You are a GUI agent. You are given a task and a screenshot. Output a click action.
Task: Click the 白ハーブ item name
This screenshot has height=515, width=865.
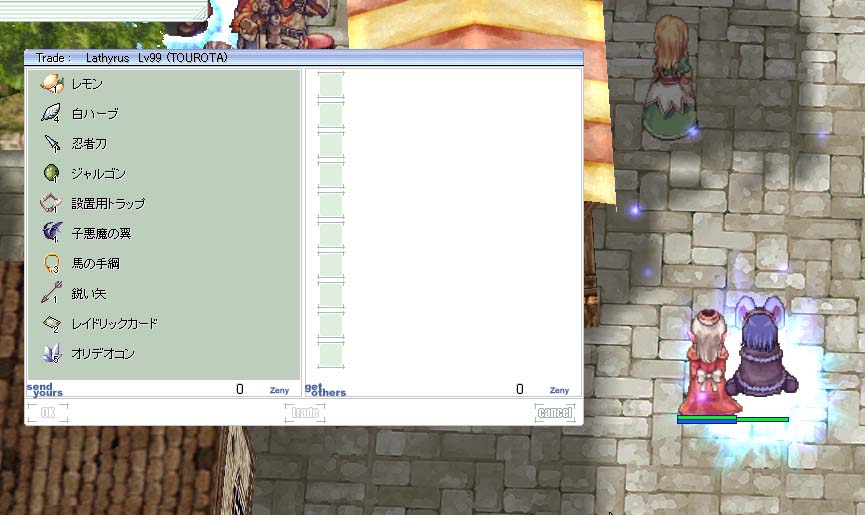[95, 114]
